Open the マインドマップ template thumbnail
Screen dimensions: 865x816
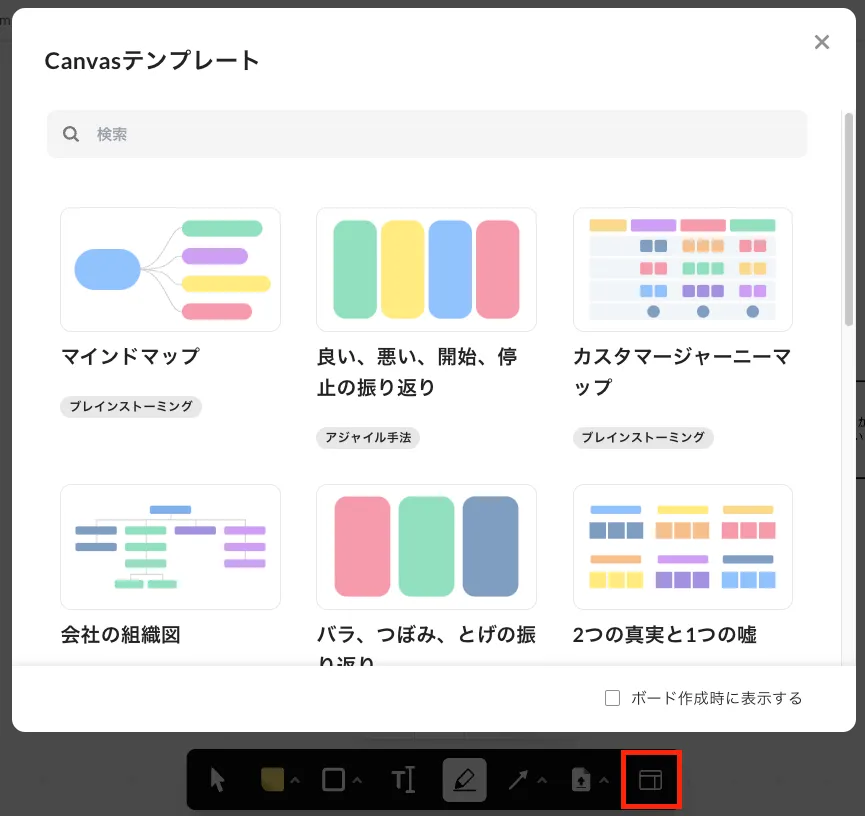[170, 269]
